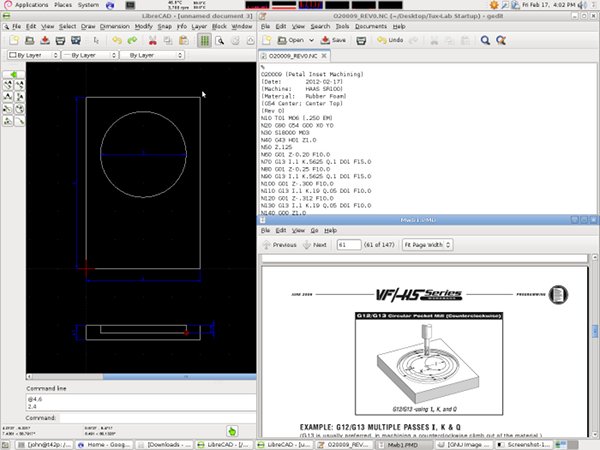Viewport: 600px width, 450px height.
Task: Open Find using gedit magnifier icon
Action: (x=485, y=40)
